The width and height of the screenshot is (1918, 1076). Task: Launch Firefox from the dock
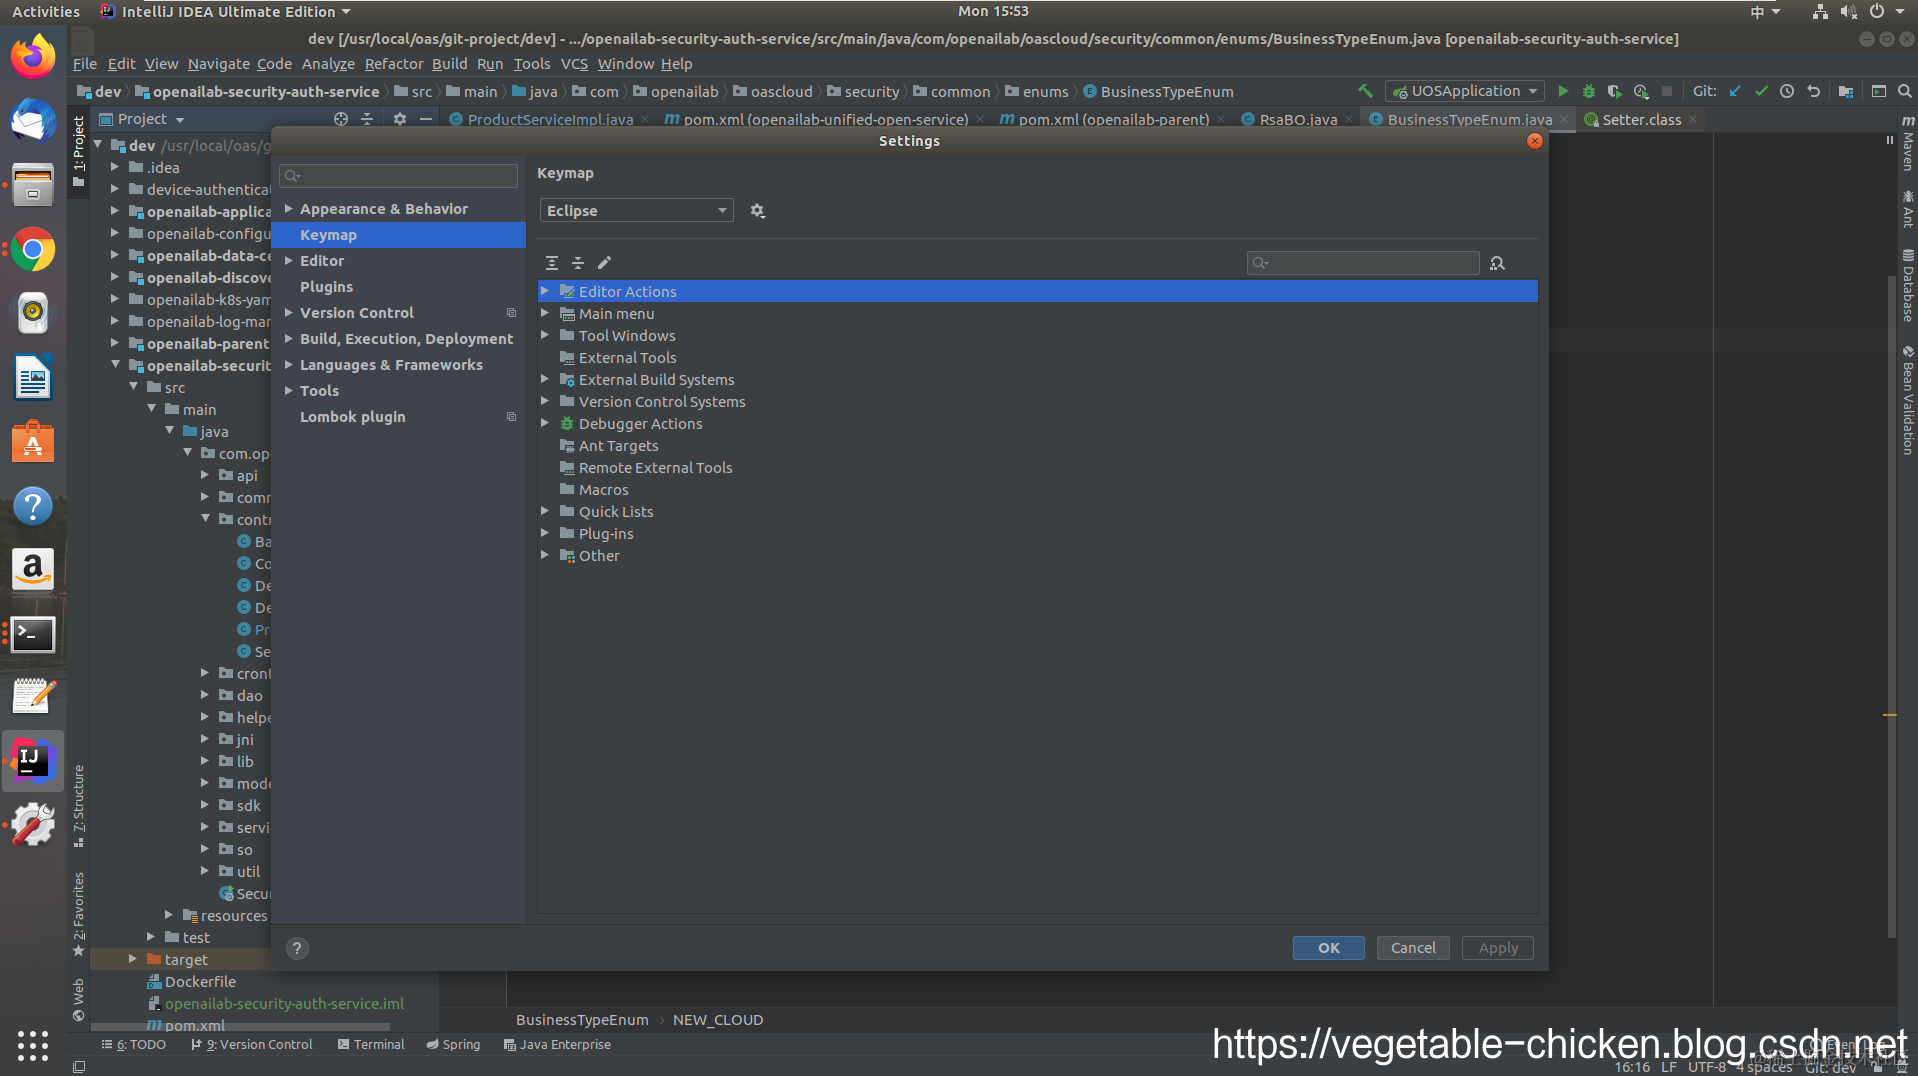[33, 57]
